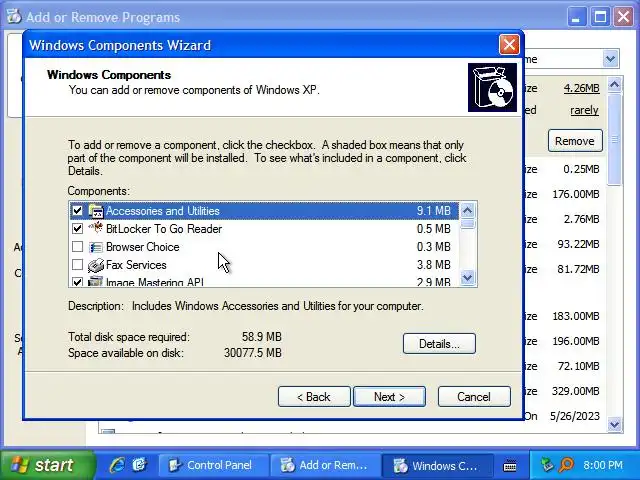Click the Details... button
The image size is (640, 480).
(439, 344)
